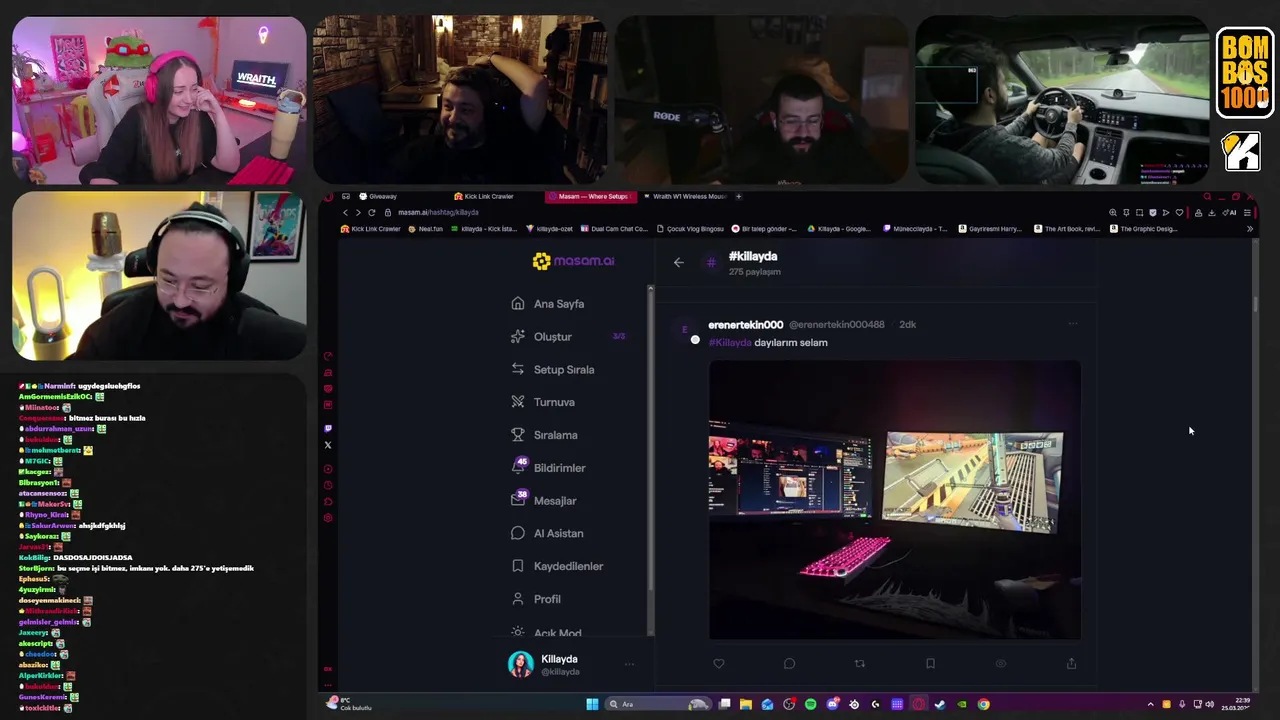
Task: Click the page zoom magnifier icon
Action: pyautogui.click(x=1113, y=212)
